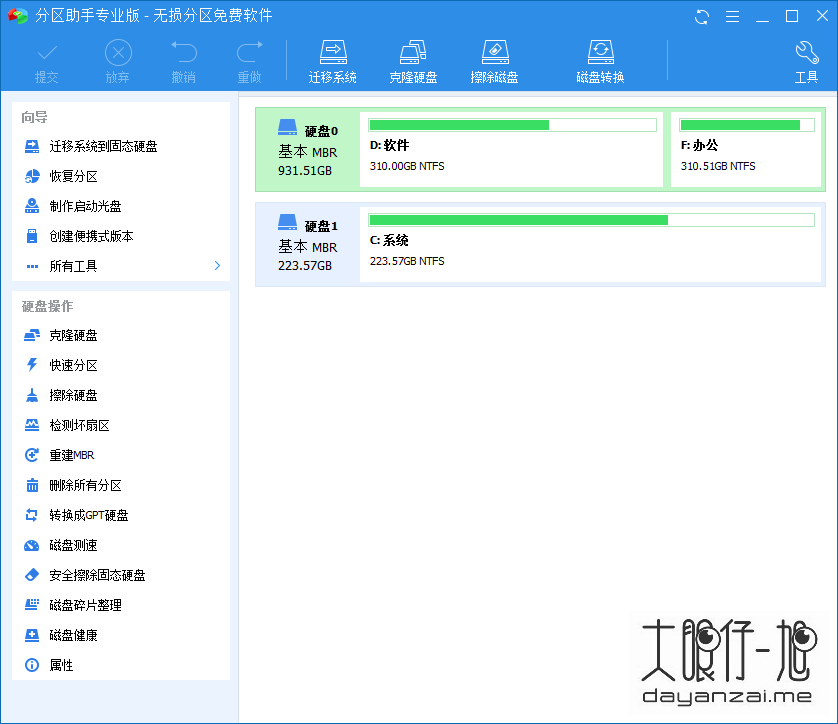Click 310.00GB NTFS size text
The image size is (838, 724).
[407, 166]
